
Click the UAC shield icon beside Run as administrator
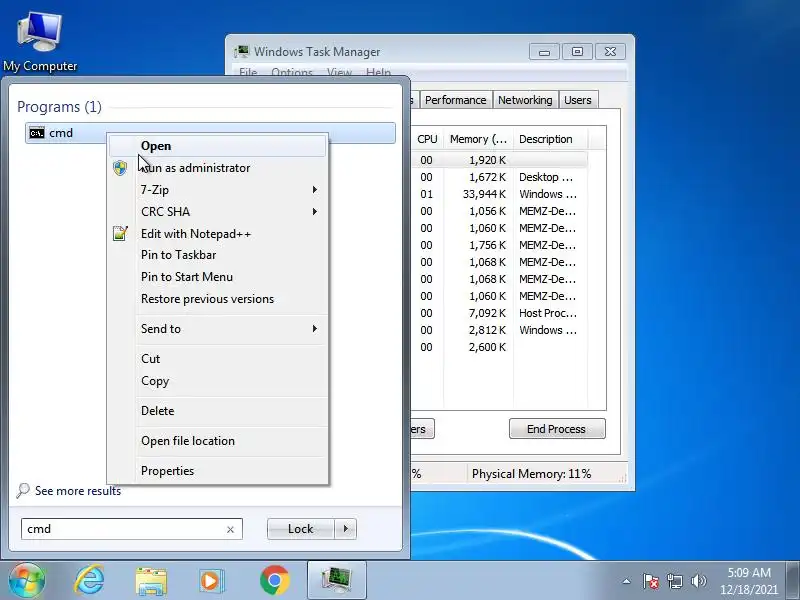pyautogui.click(x=120, y=168)
